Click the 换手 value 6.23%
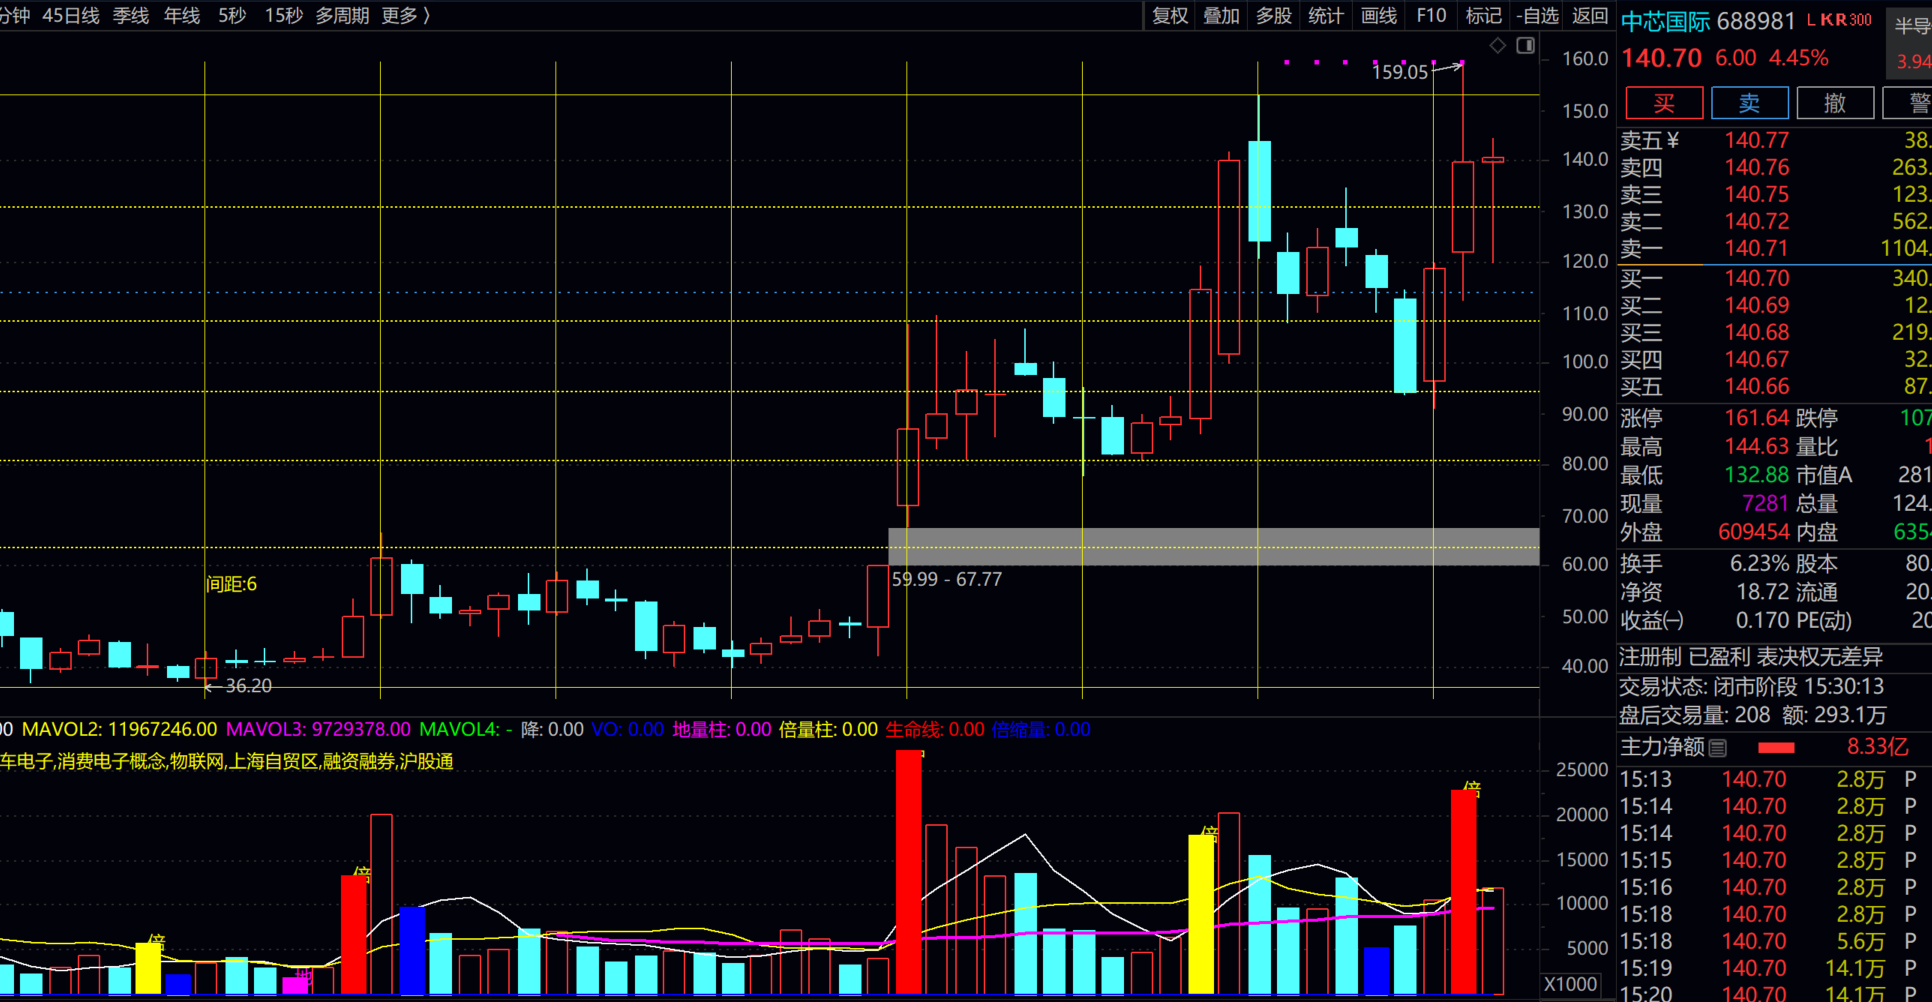 [x=1760, y=563]
